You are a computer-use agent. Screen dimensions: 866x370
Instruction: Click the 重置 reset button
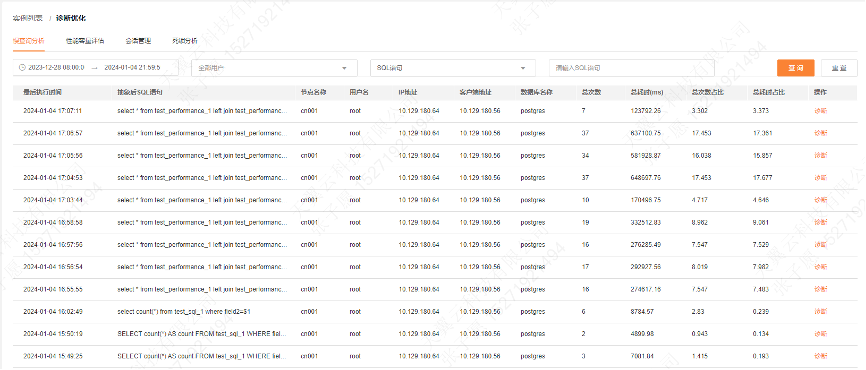pyautogui.click(x=839, y=68)
